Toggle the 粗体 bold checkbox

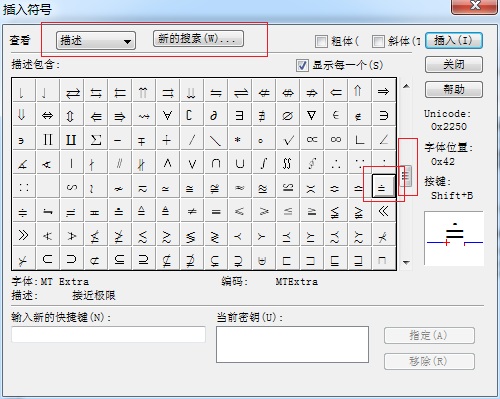coord(321,41)
